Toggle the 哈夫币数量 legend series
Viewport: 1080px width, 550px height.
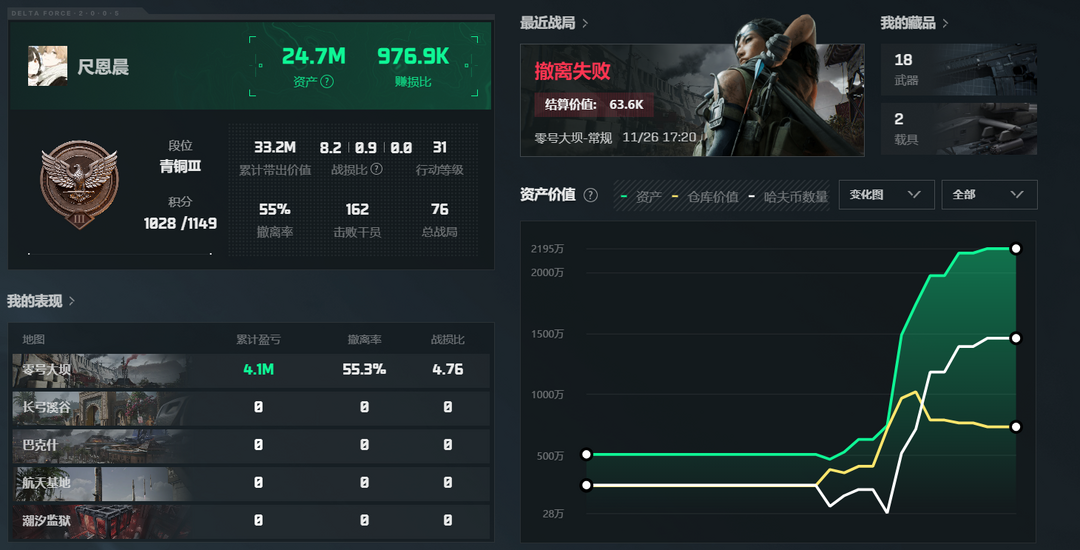[789, 197]
